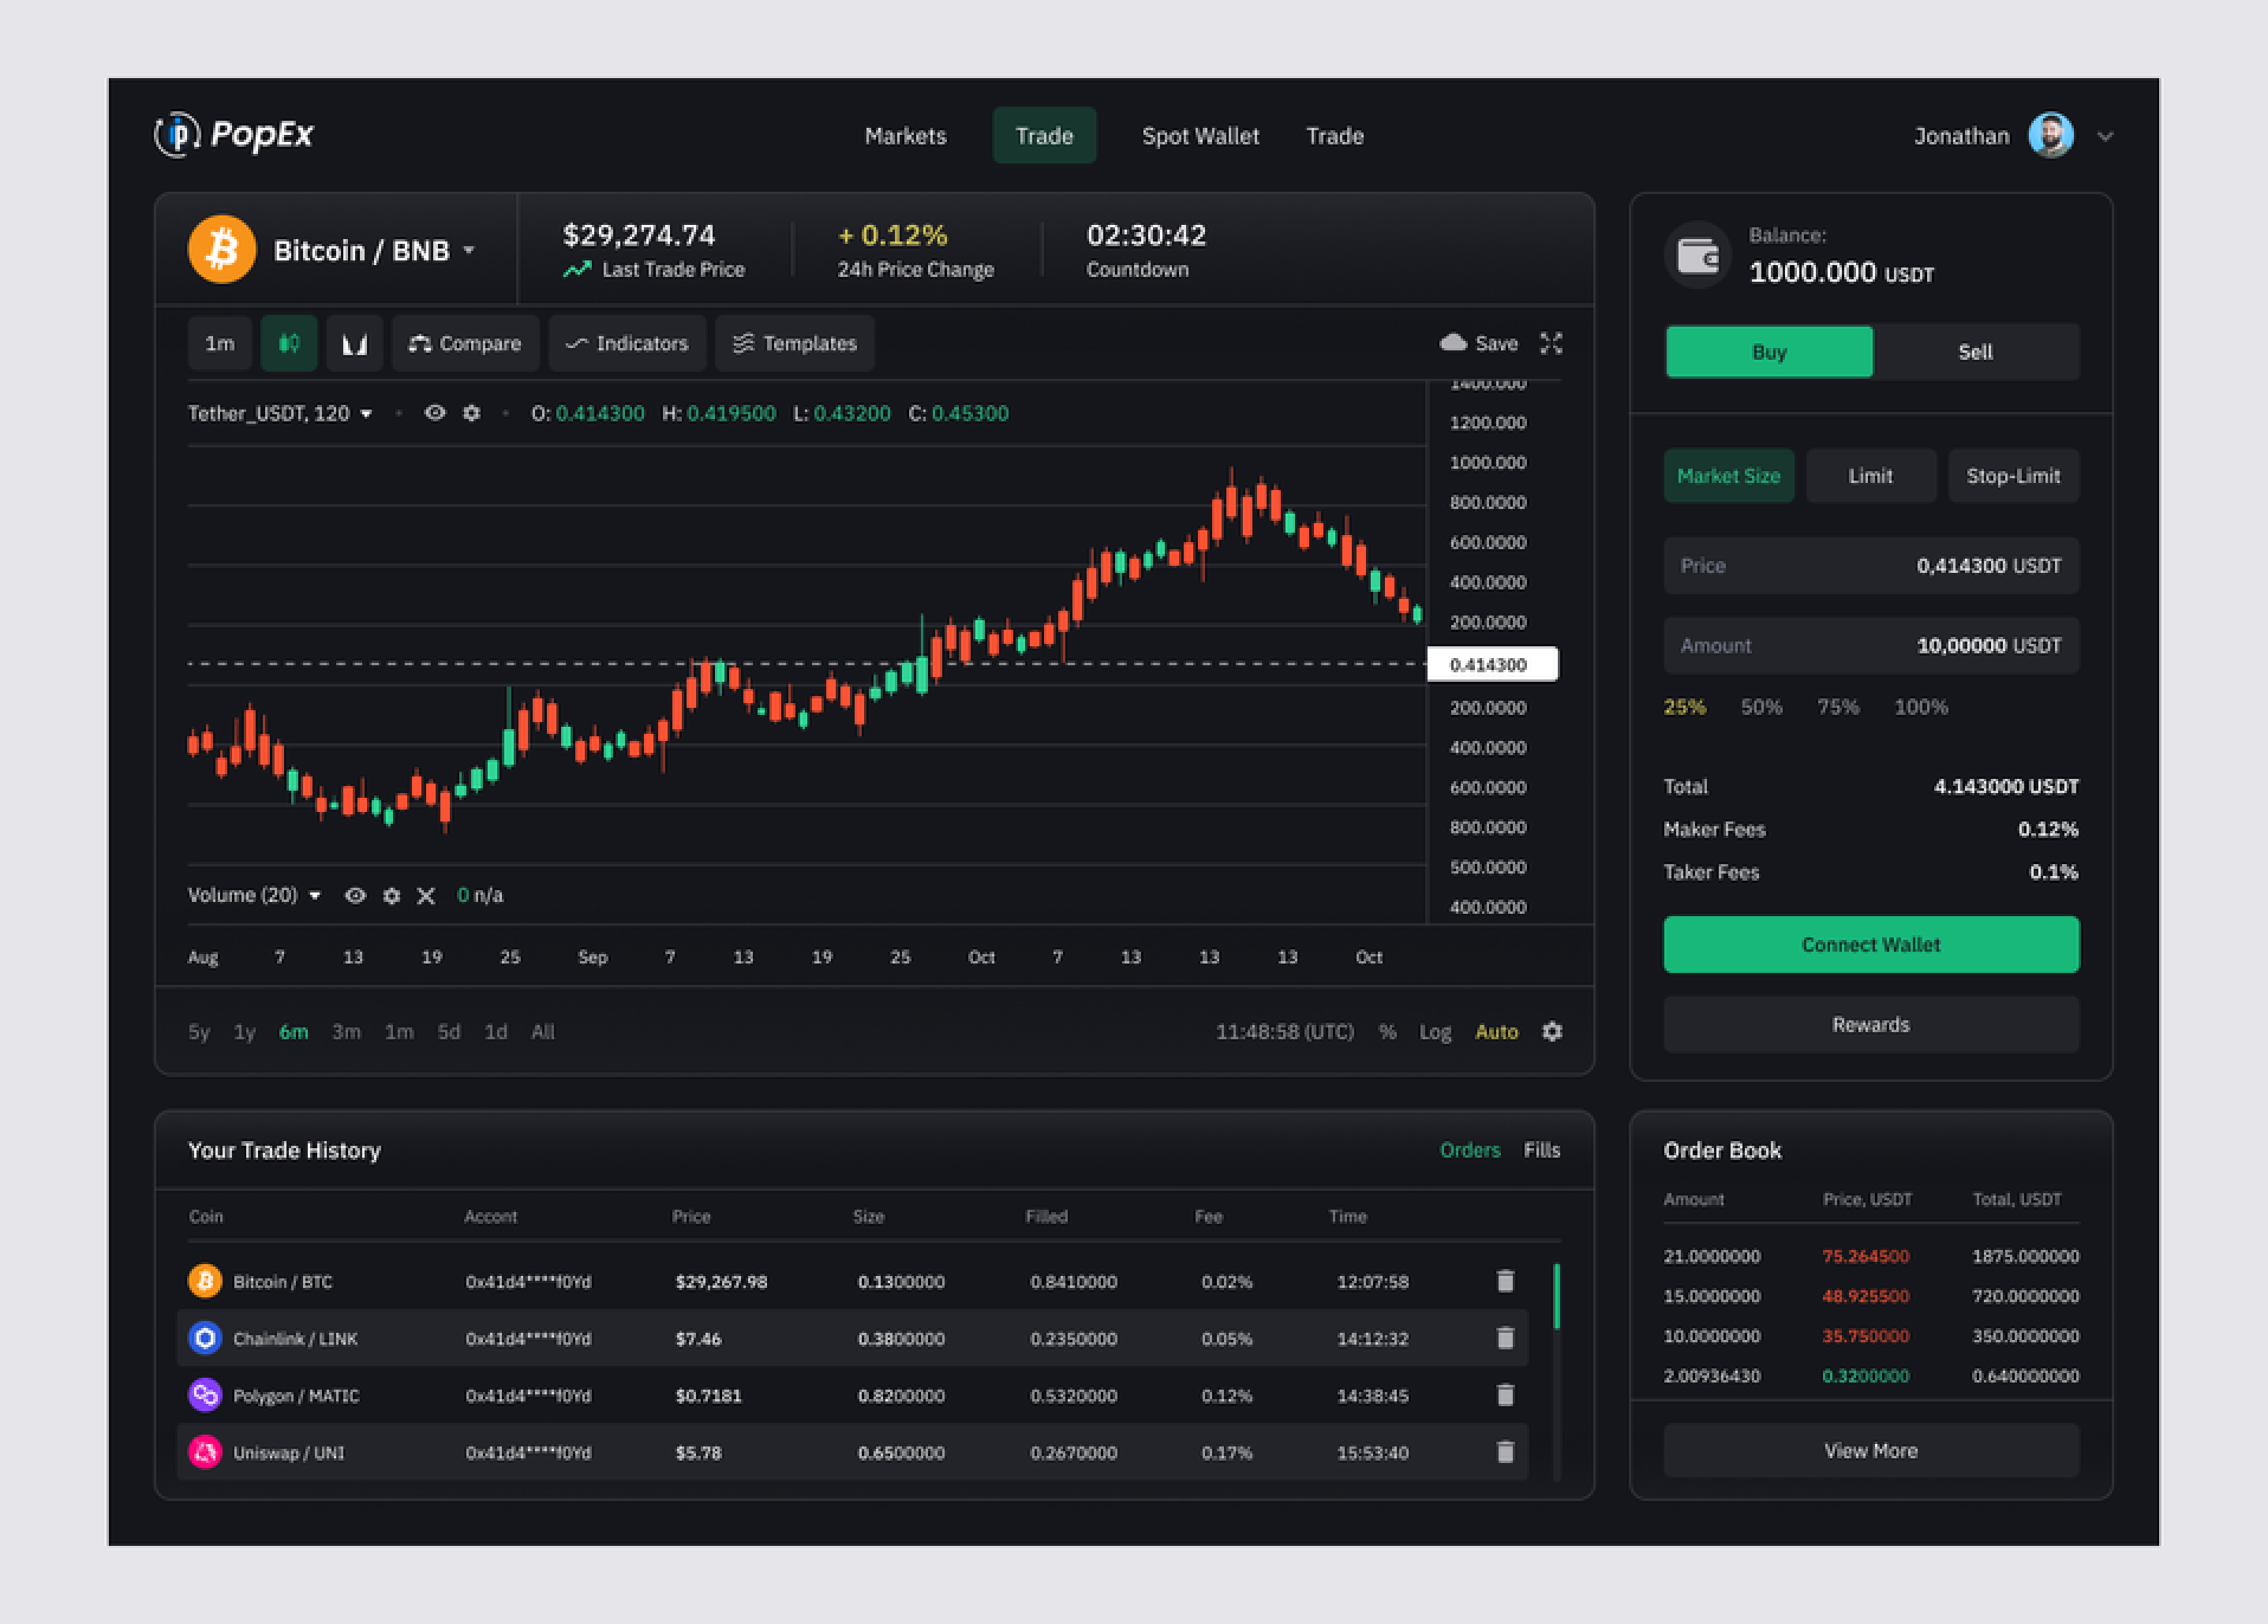Click the Amount input field
Viewport: 2268px width, 1624px height.
(x=1870, y=646)
